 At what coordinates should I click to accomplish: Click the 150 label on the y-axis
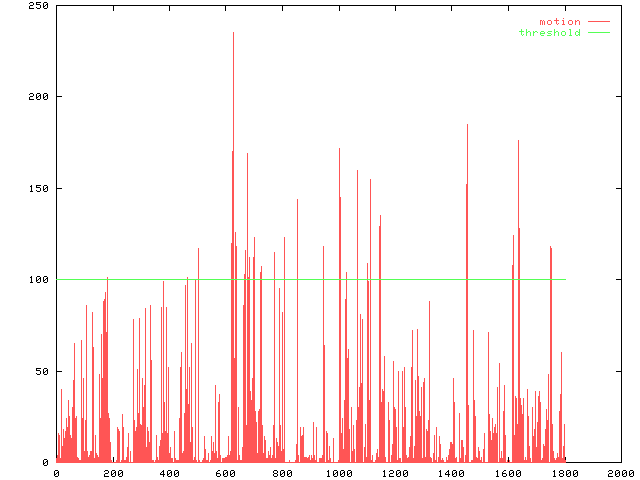(39, 188)
